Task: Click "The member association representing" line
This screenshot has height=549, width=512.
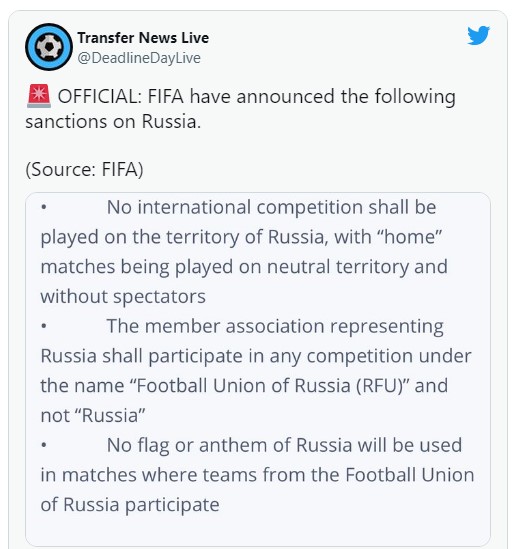Action: (275, 326)
